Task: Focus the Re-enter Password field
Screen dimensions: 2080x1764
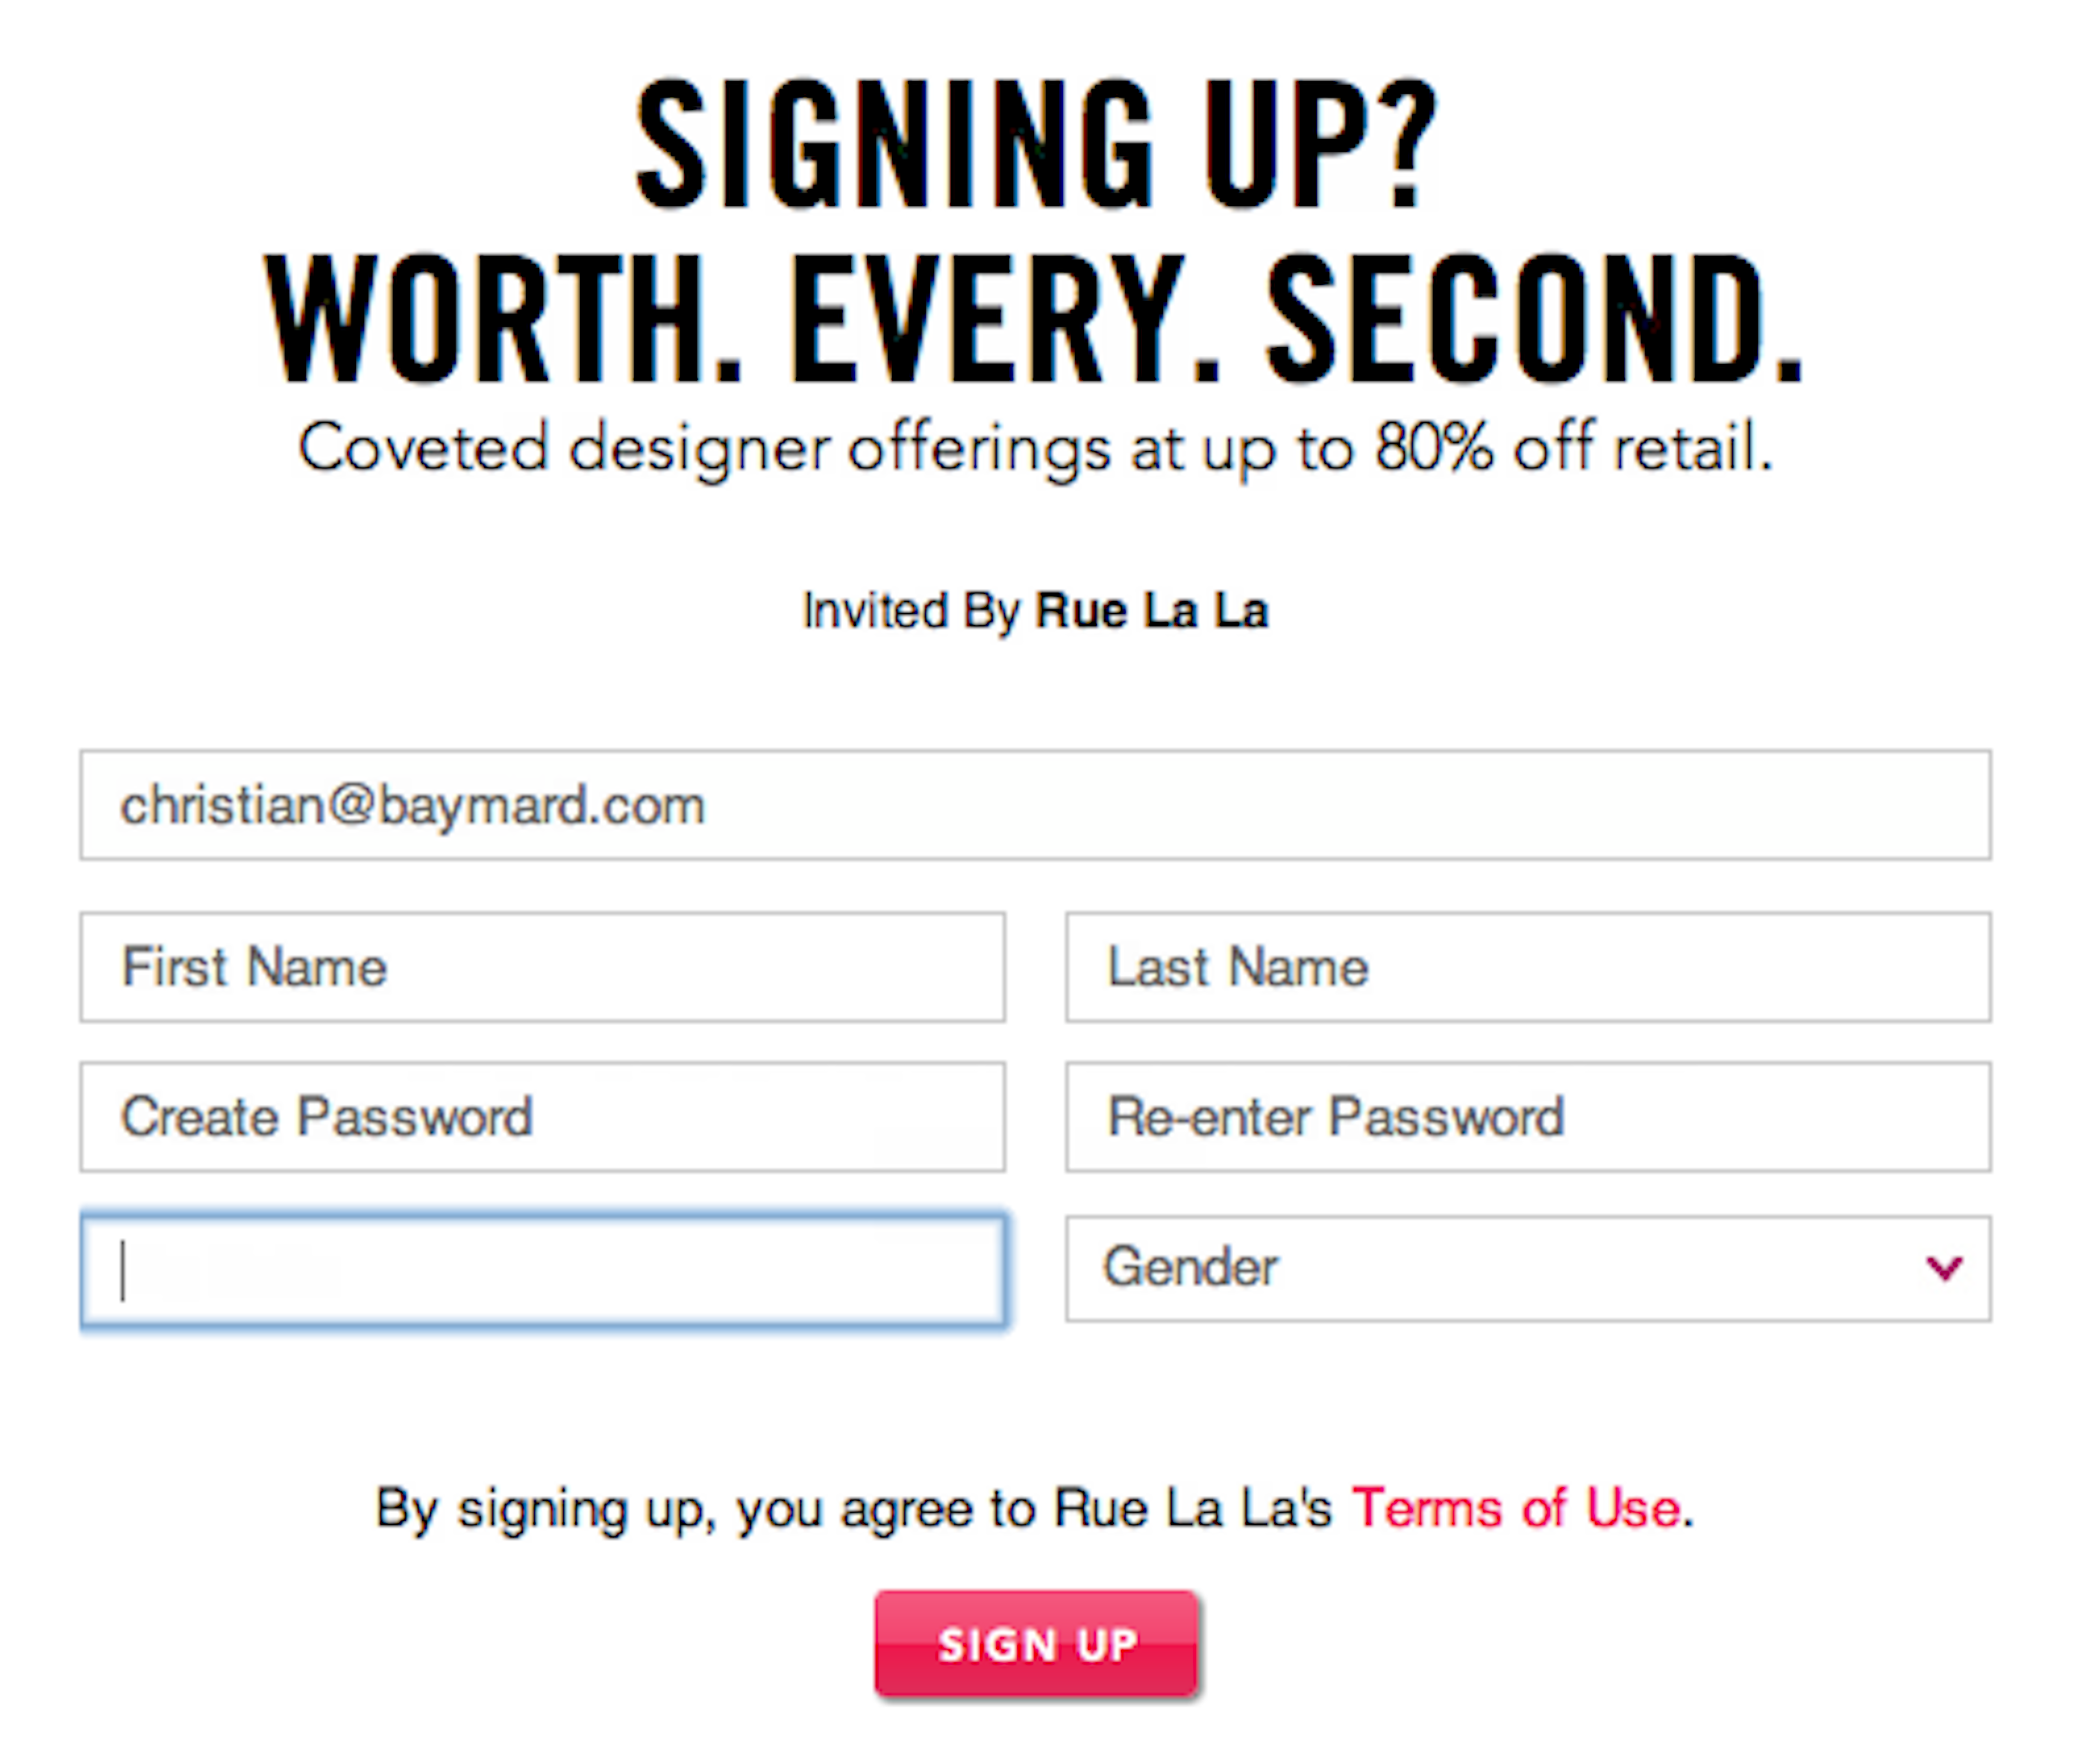Action: (1527, 1116)
